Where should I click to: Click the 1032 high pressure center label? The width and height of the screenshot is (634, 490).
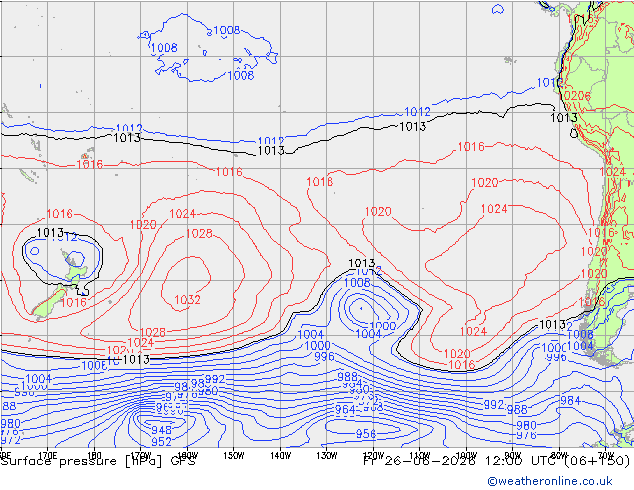[187, 300]
